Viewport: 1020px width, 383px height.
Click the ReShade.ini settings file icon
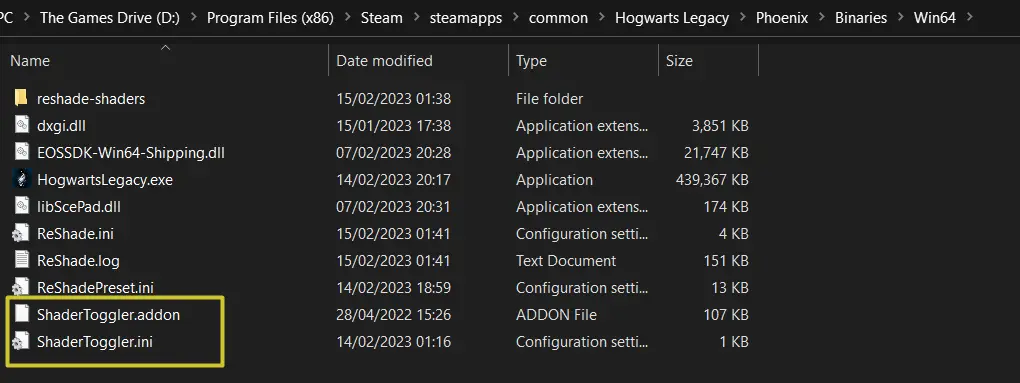pos(21,233)
